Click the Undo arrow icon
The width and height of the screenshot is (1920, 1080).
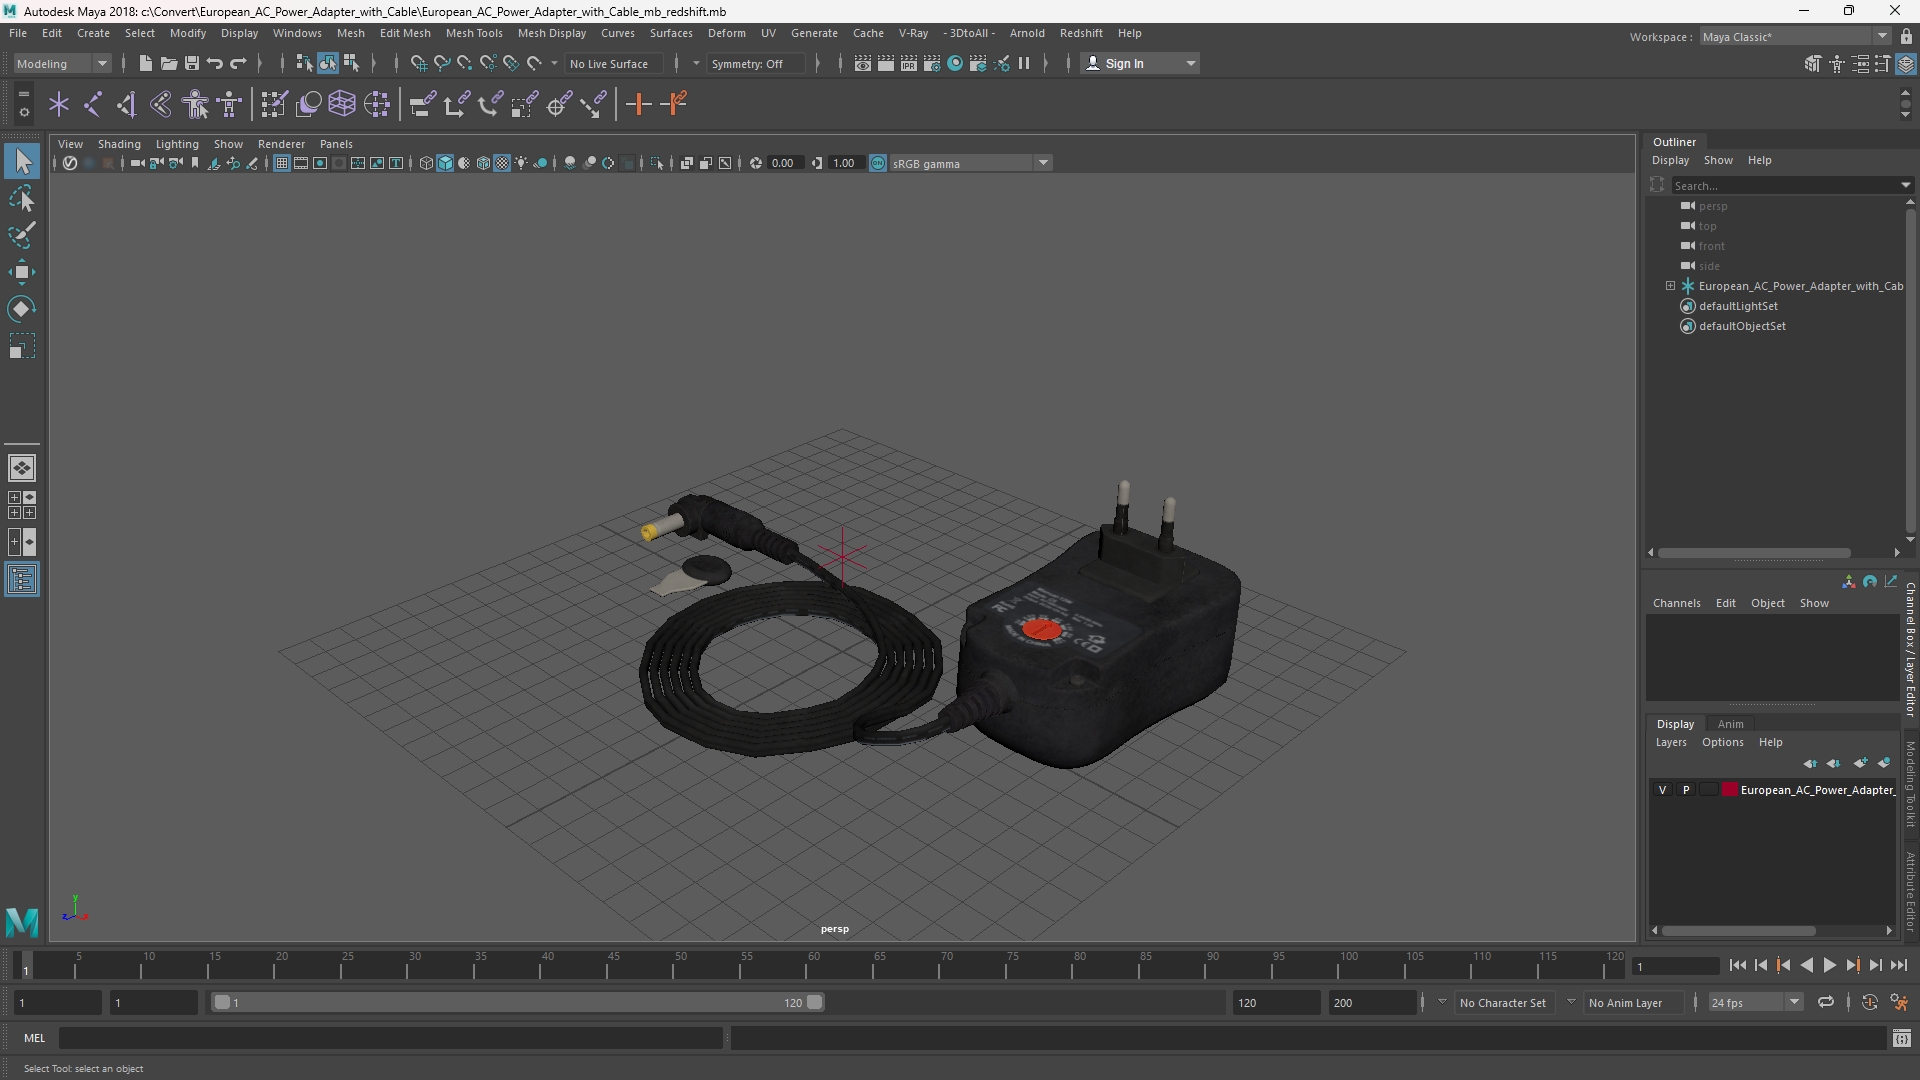coord(215,63)
